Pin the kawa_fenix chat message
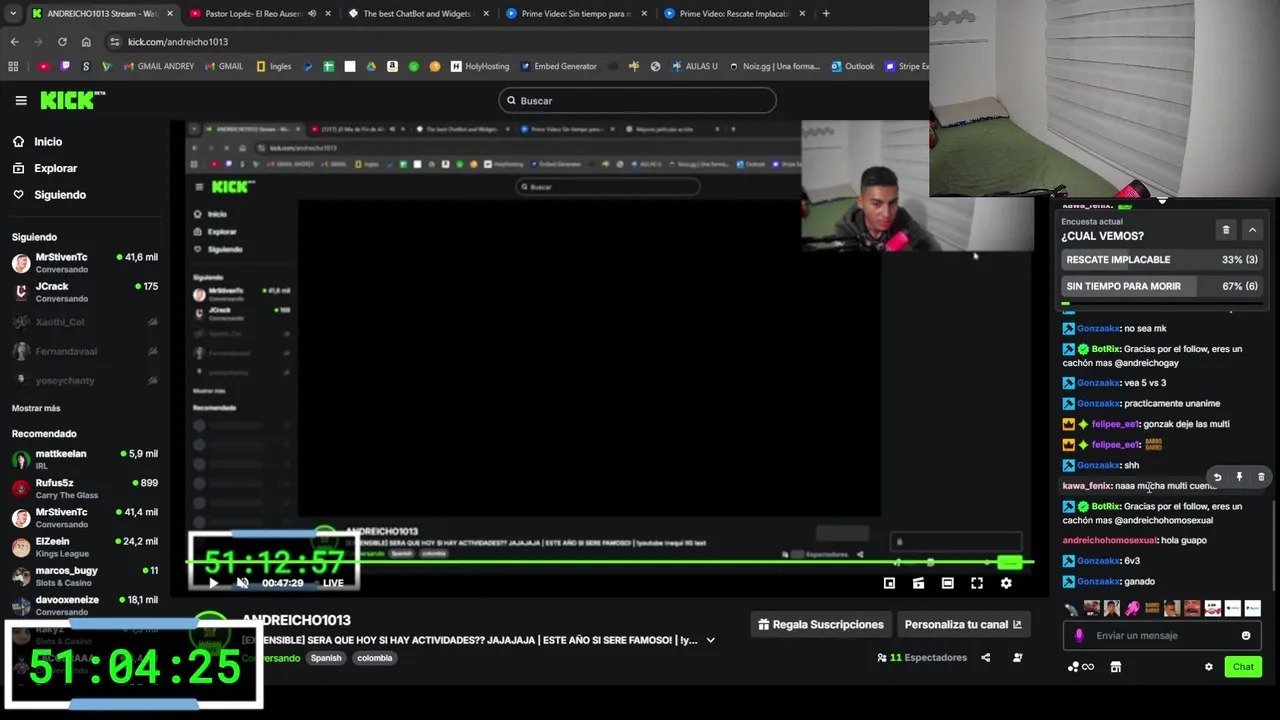 (1239, 477)
